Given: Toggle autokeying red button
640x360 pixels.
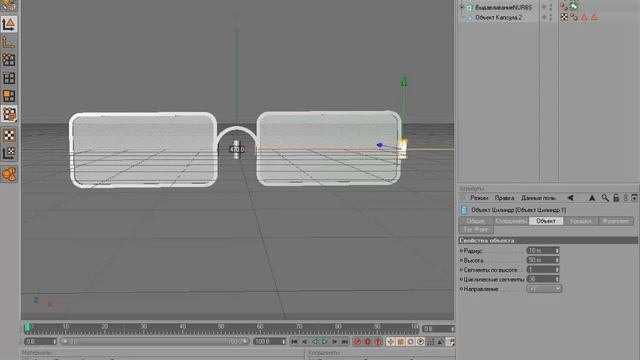Looking at the screenshot, I should pos(368,342).
